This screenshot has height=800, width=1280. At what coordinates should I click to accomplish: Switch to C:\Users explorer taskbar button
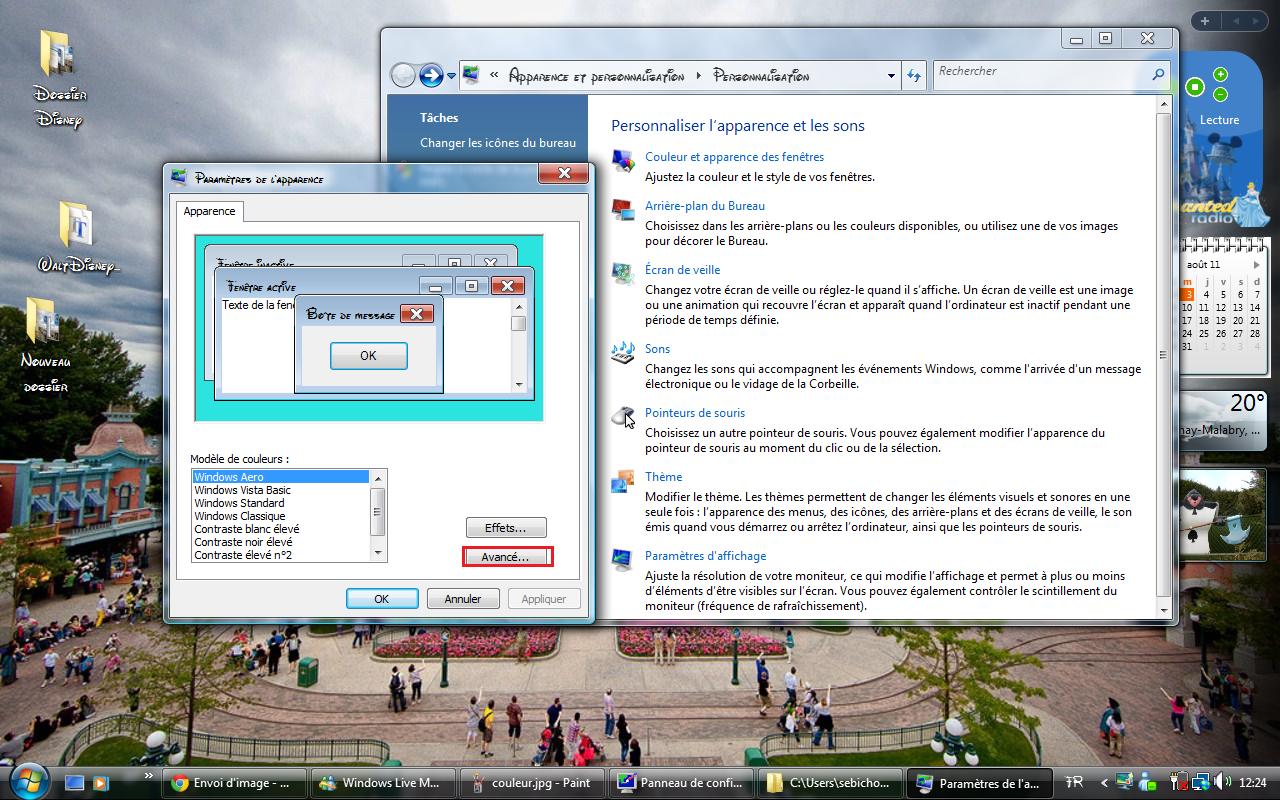pyautogui.click(x=830, y=783)
